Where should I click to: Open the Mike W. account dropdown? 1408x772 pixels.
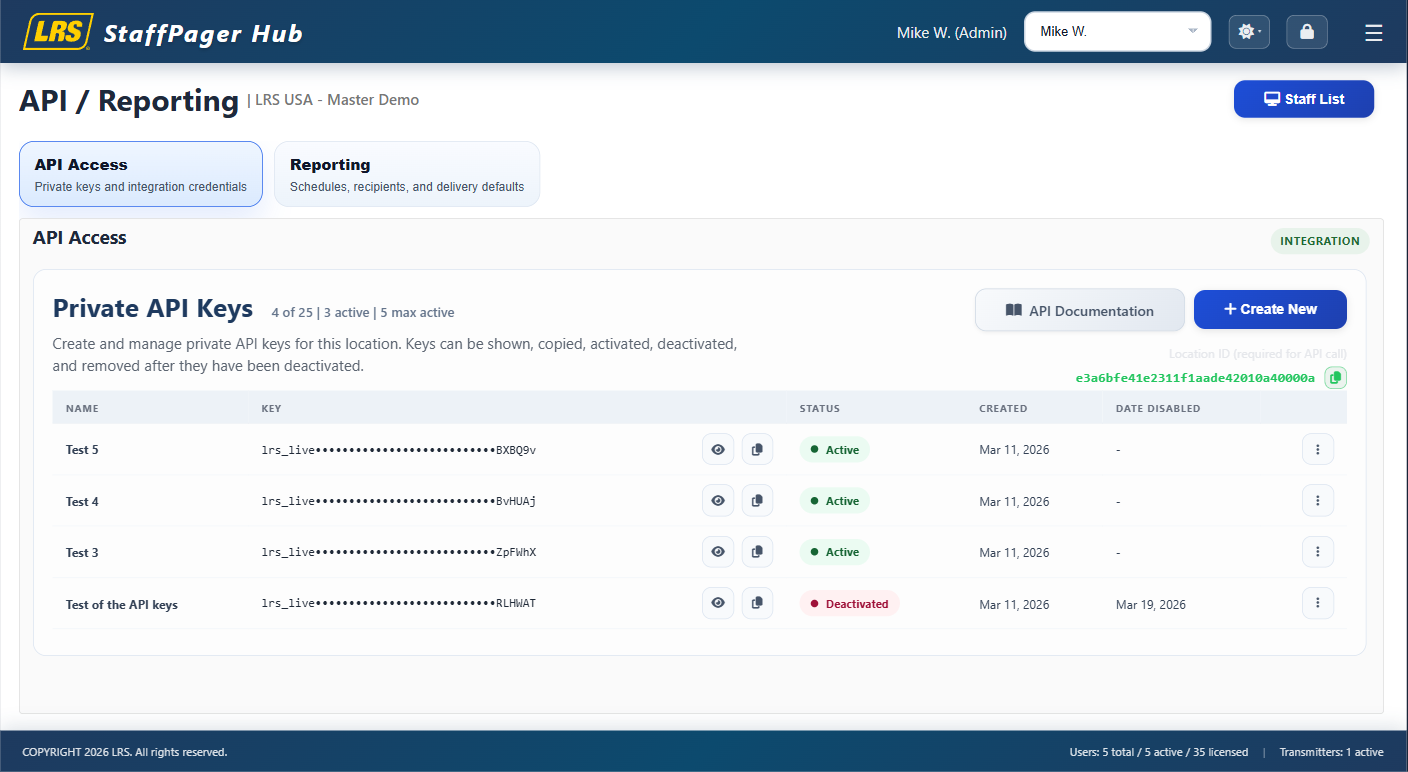(1117, 31)
